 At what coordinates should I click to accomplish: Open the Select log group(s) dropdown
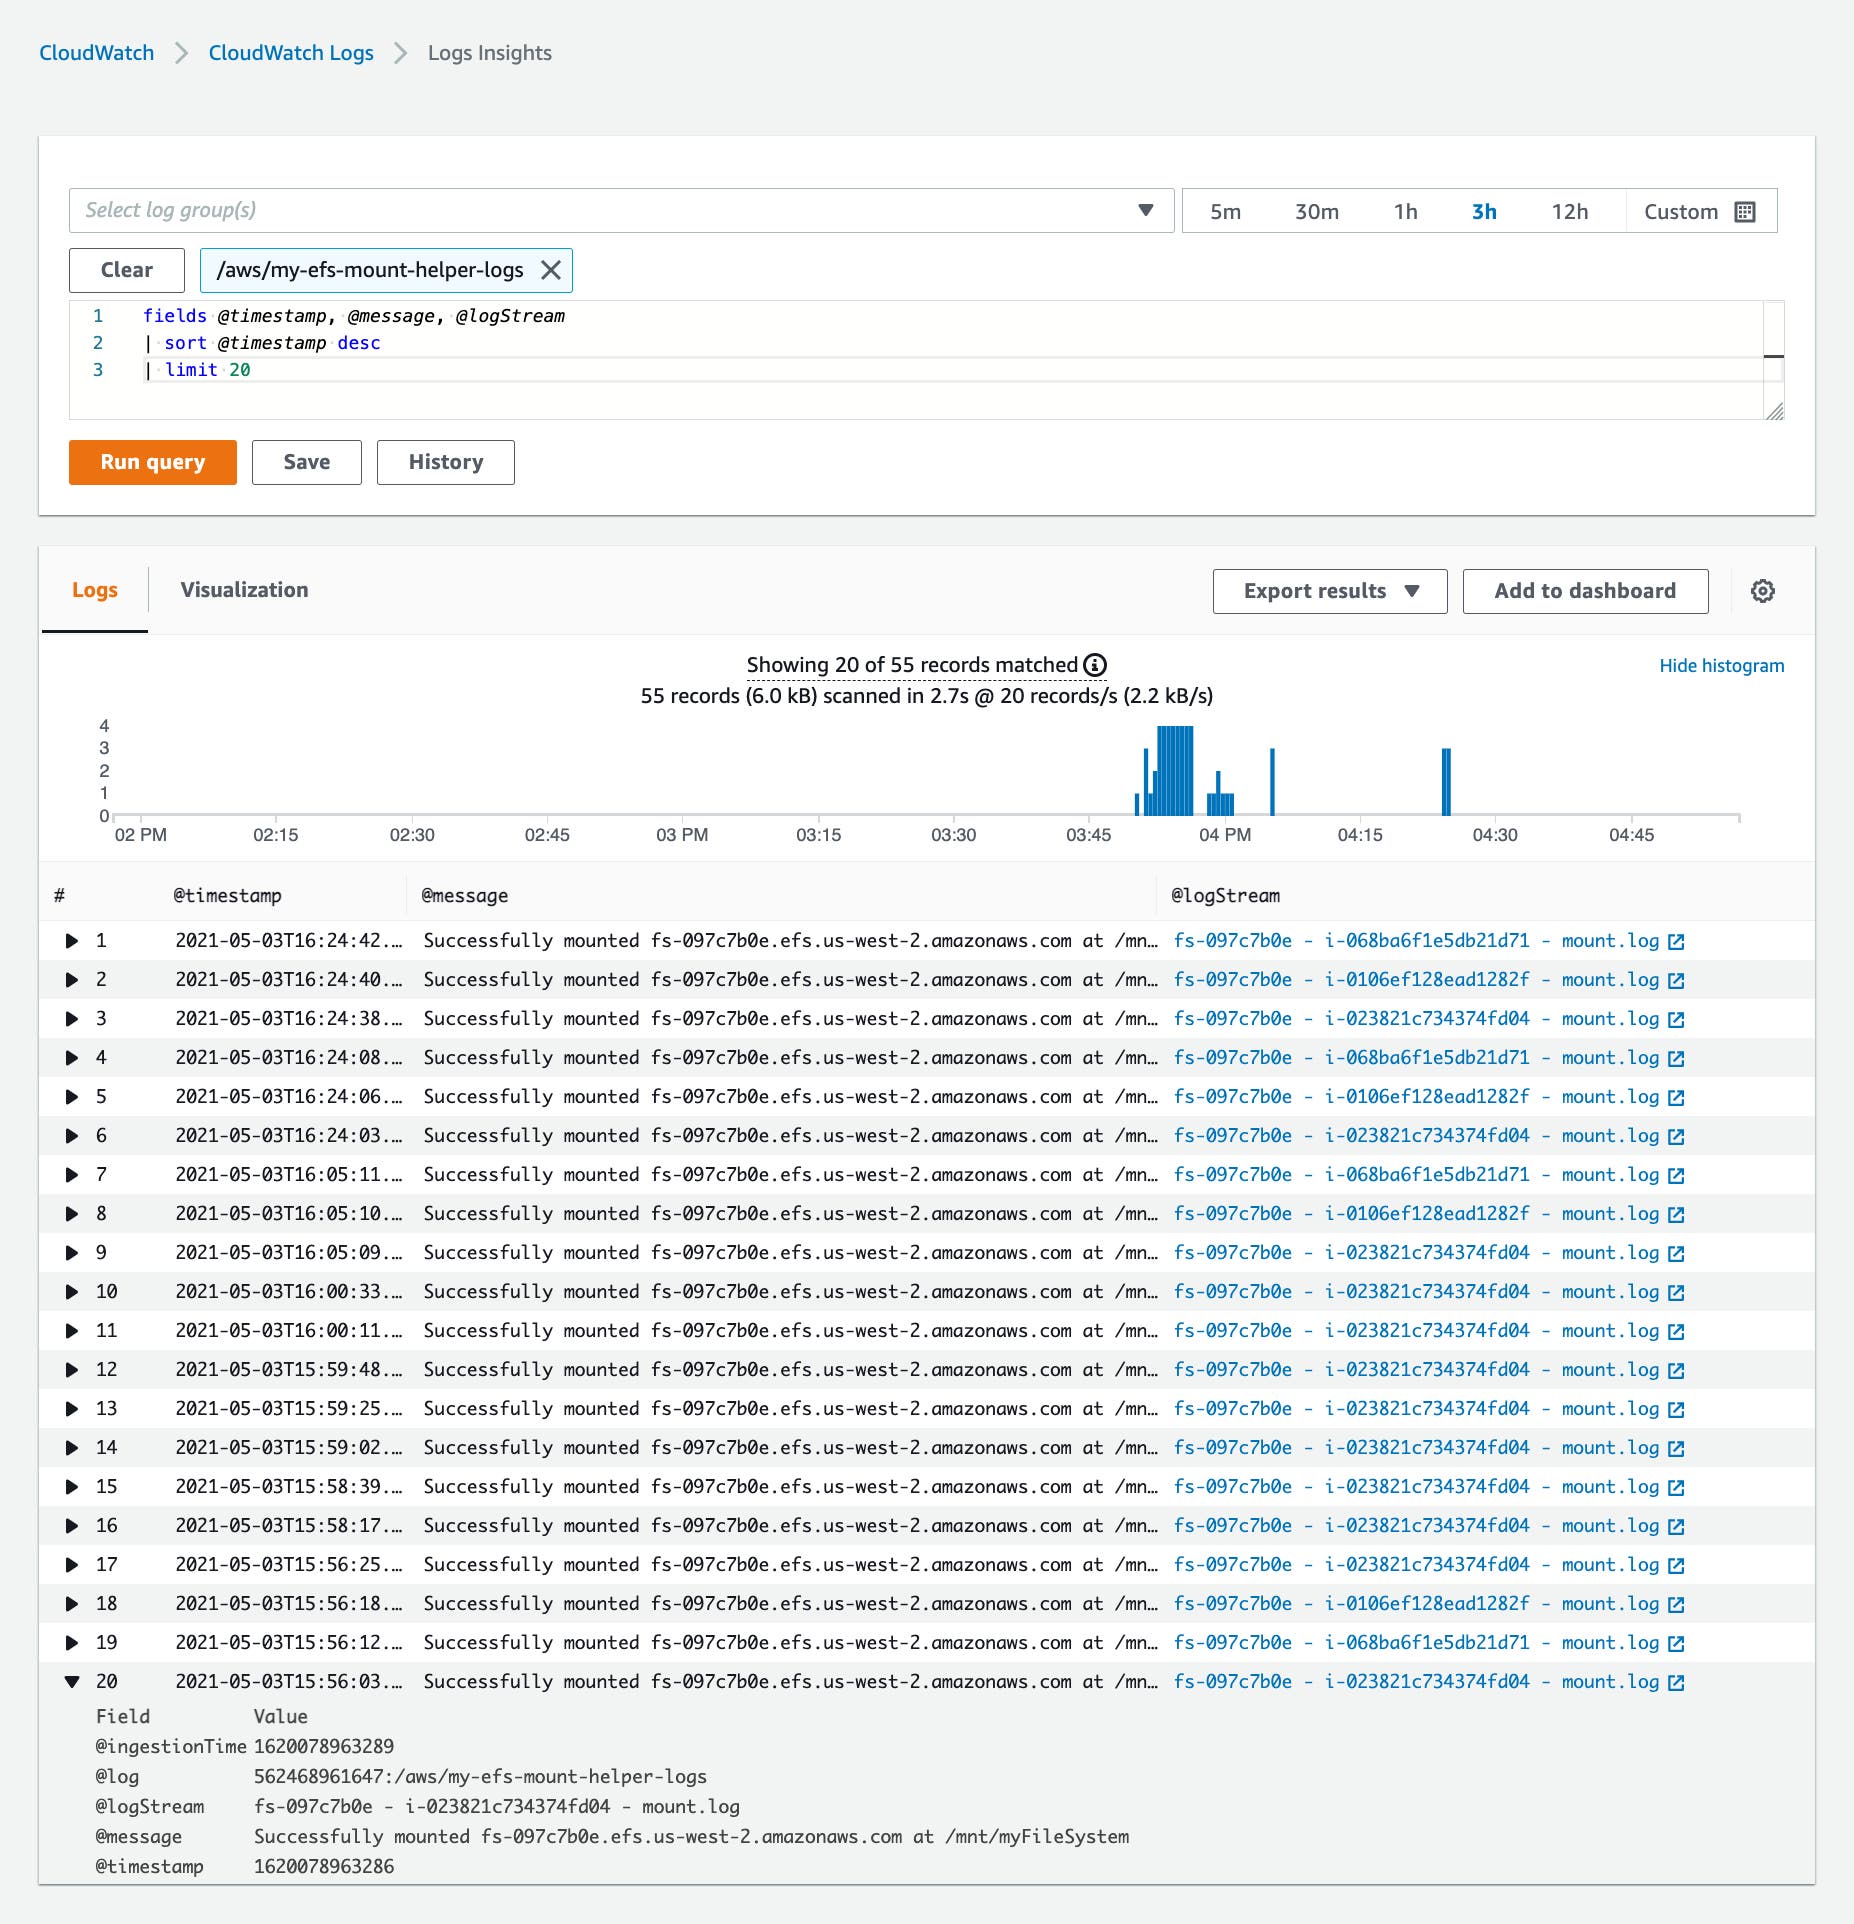tap(1145, 210)
